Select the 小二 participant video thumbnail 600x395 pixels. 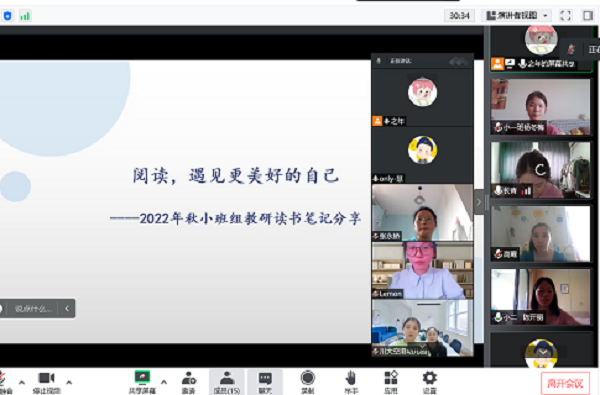(x=541, y=297)
